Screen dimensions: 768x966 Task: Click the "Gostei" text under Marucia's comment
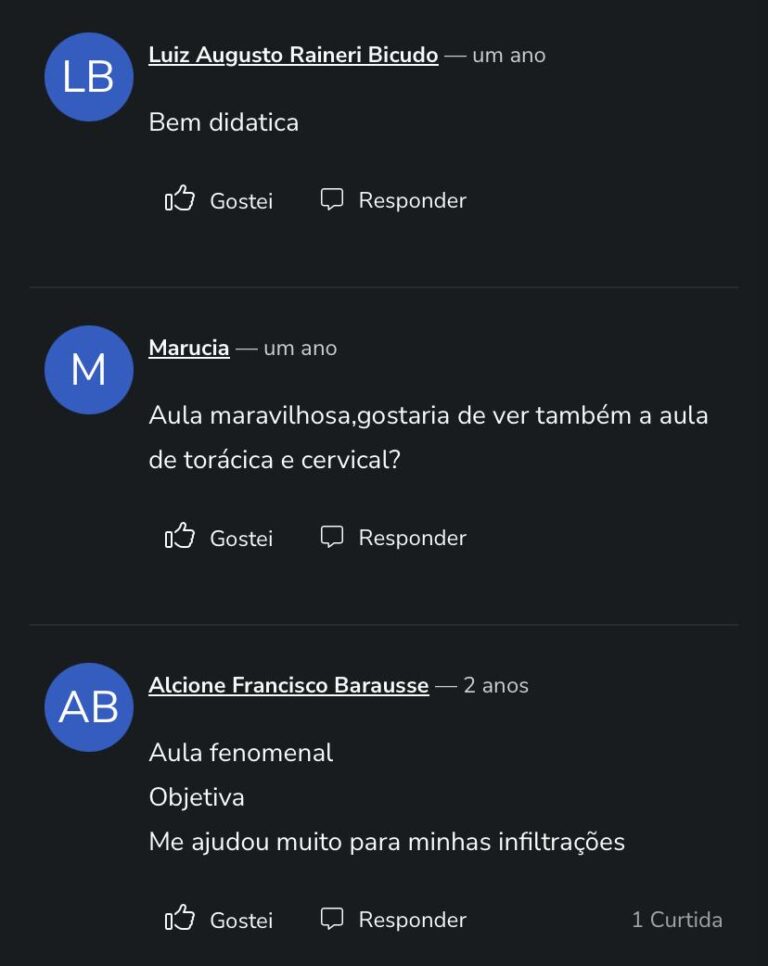pyautogui.click(x=241, y=538)
